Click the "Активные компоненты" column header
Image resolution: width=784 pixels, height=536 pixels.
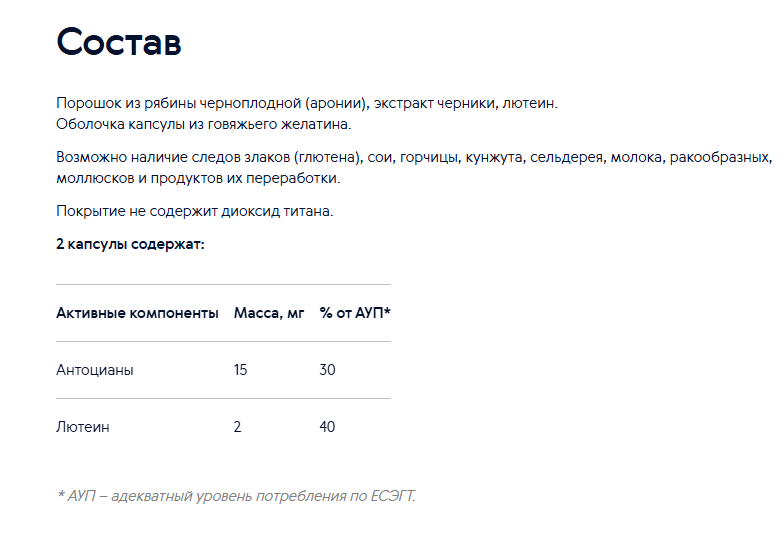tap(137, 313)
